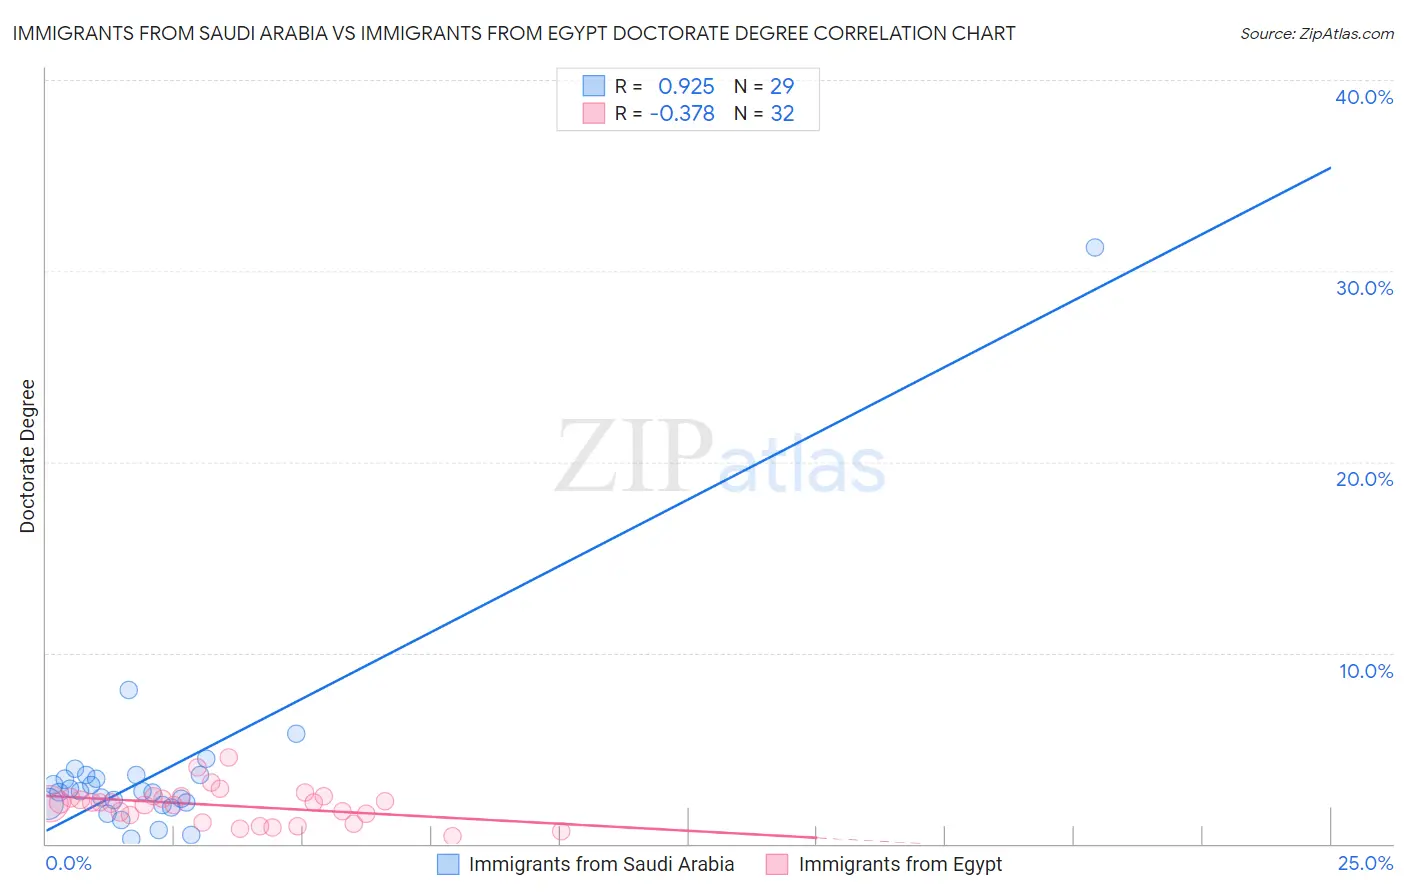This screenshot has height=892, width=1406.
Task: Click the chart title text
Action: (x=513, y=33)
